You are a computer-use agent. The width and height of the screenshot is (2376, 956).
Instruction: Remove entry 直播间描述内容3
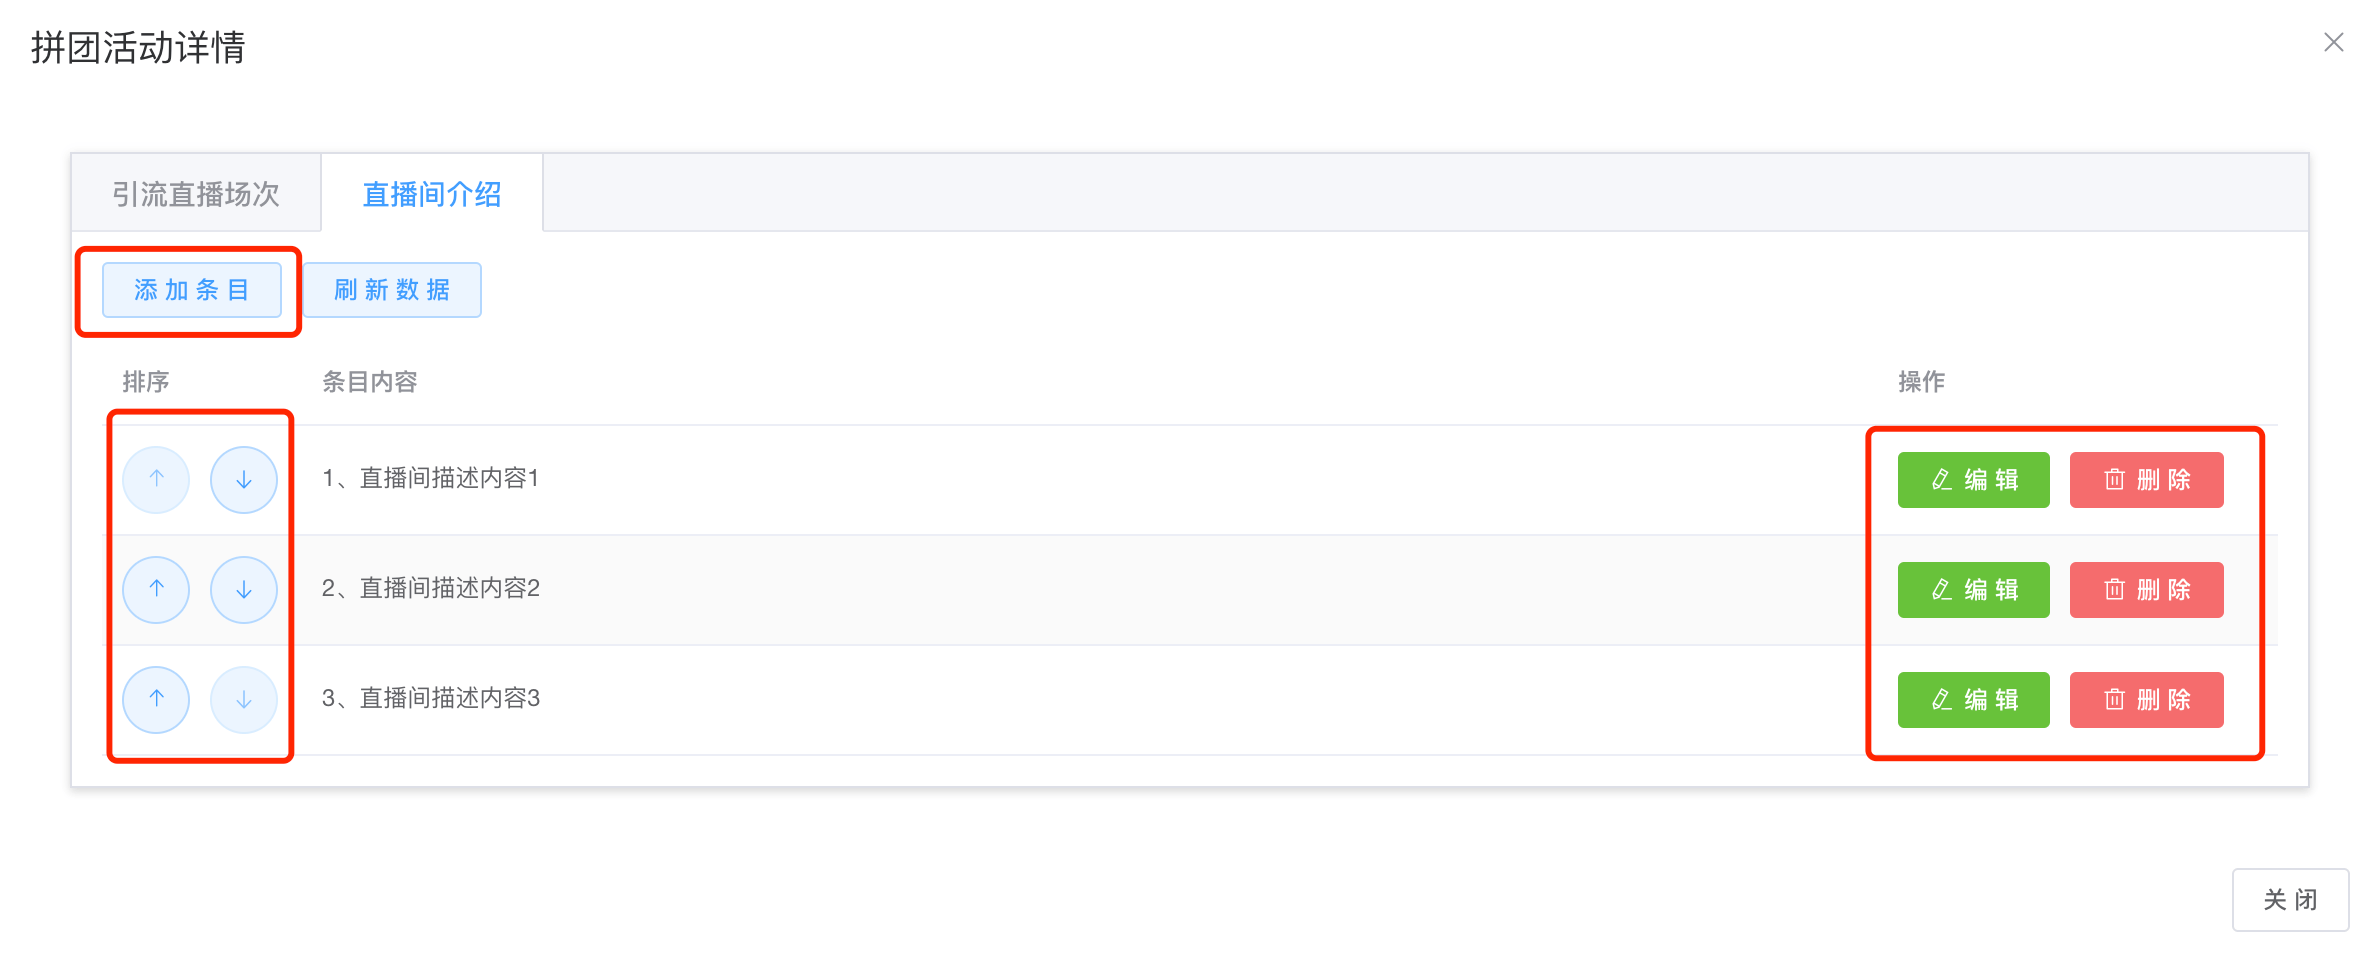point(2146,700)
